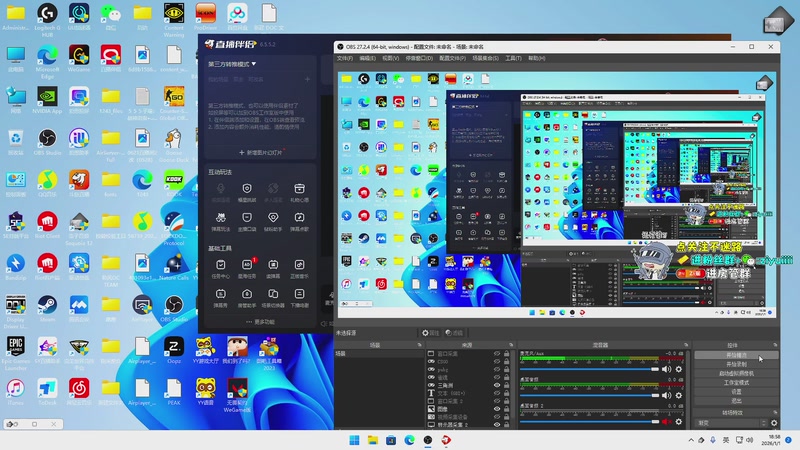Click the 开始推流 button

click(736, 355)
